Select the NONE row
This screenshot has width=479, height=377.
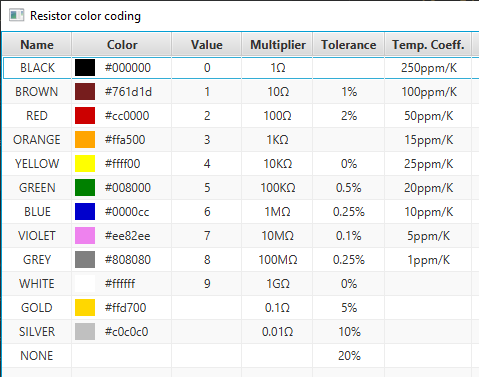(240, 356)
